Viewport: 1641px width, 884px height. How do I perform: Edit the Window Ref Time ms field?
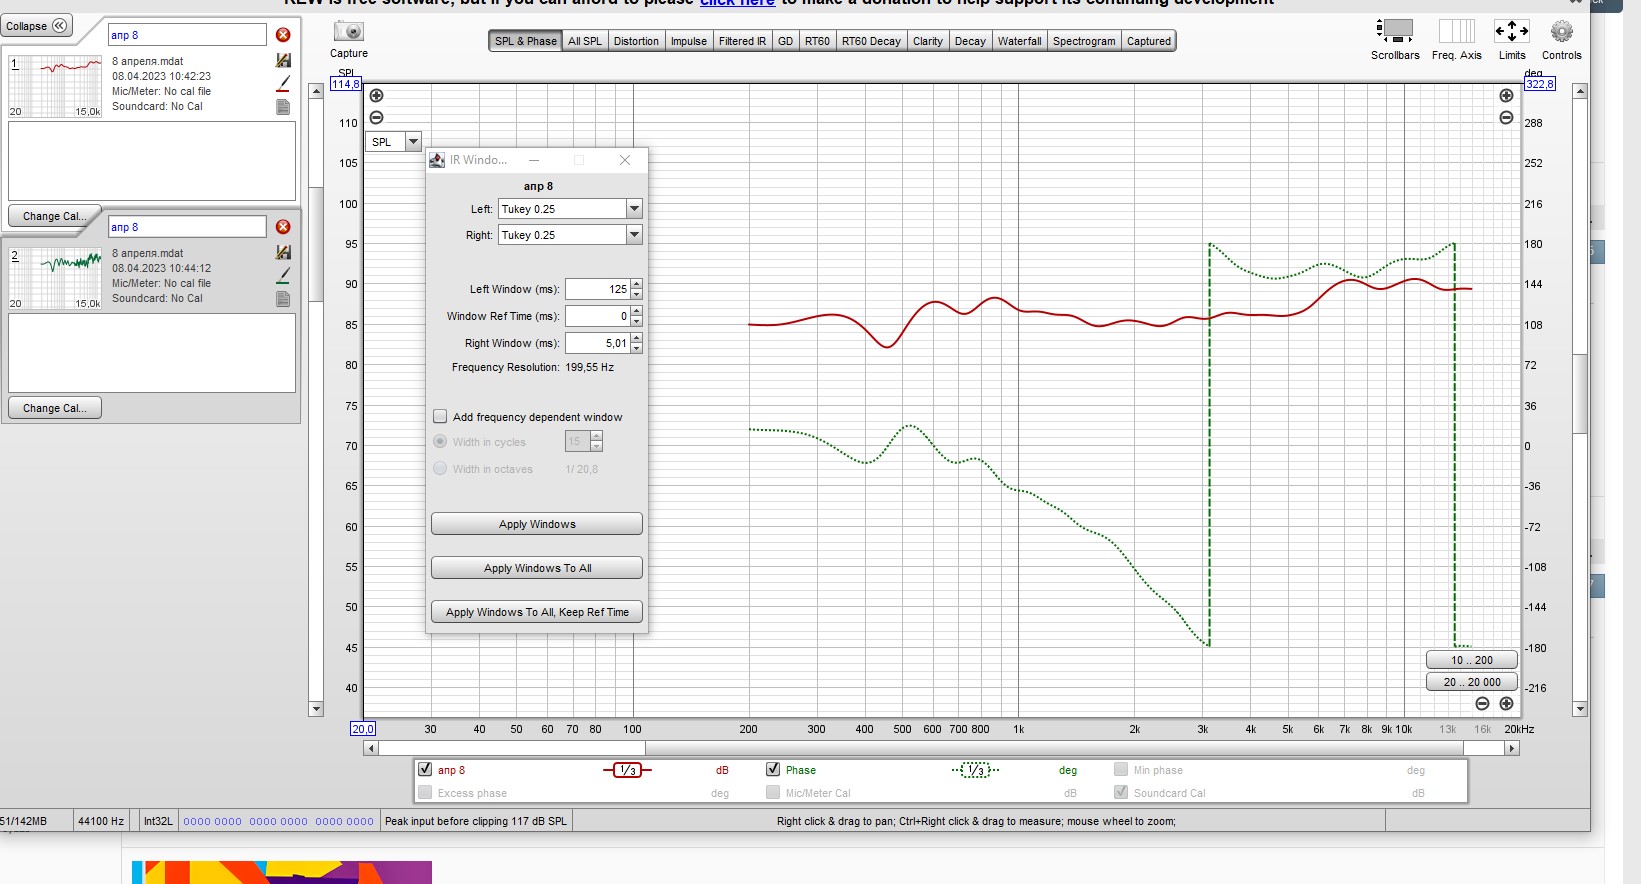tap(598, 316)
